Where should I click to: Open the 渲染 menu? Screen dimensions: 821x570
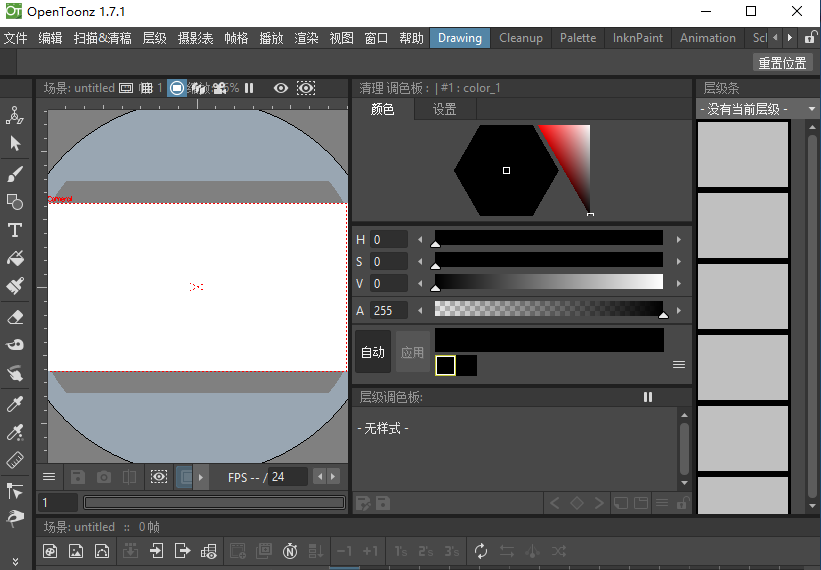click(306, 38)
